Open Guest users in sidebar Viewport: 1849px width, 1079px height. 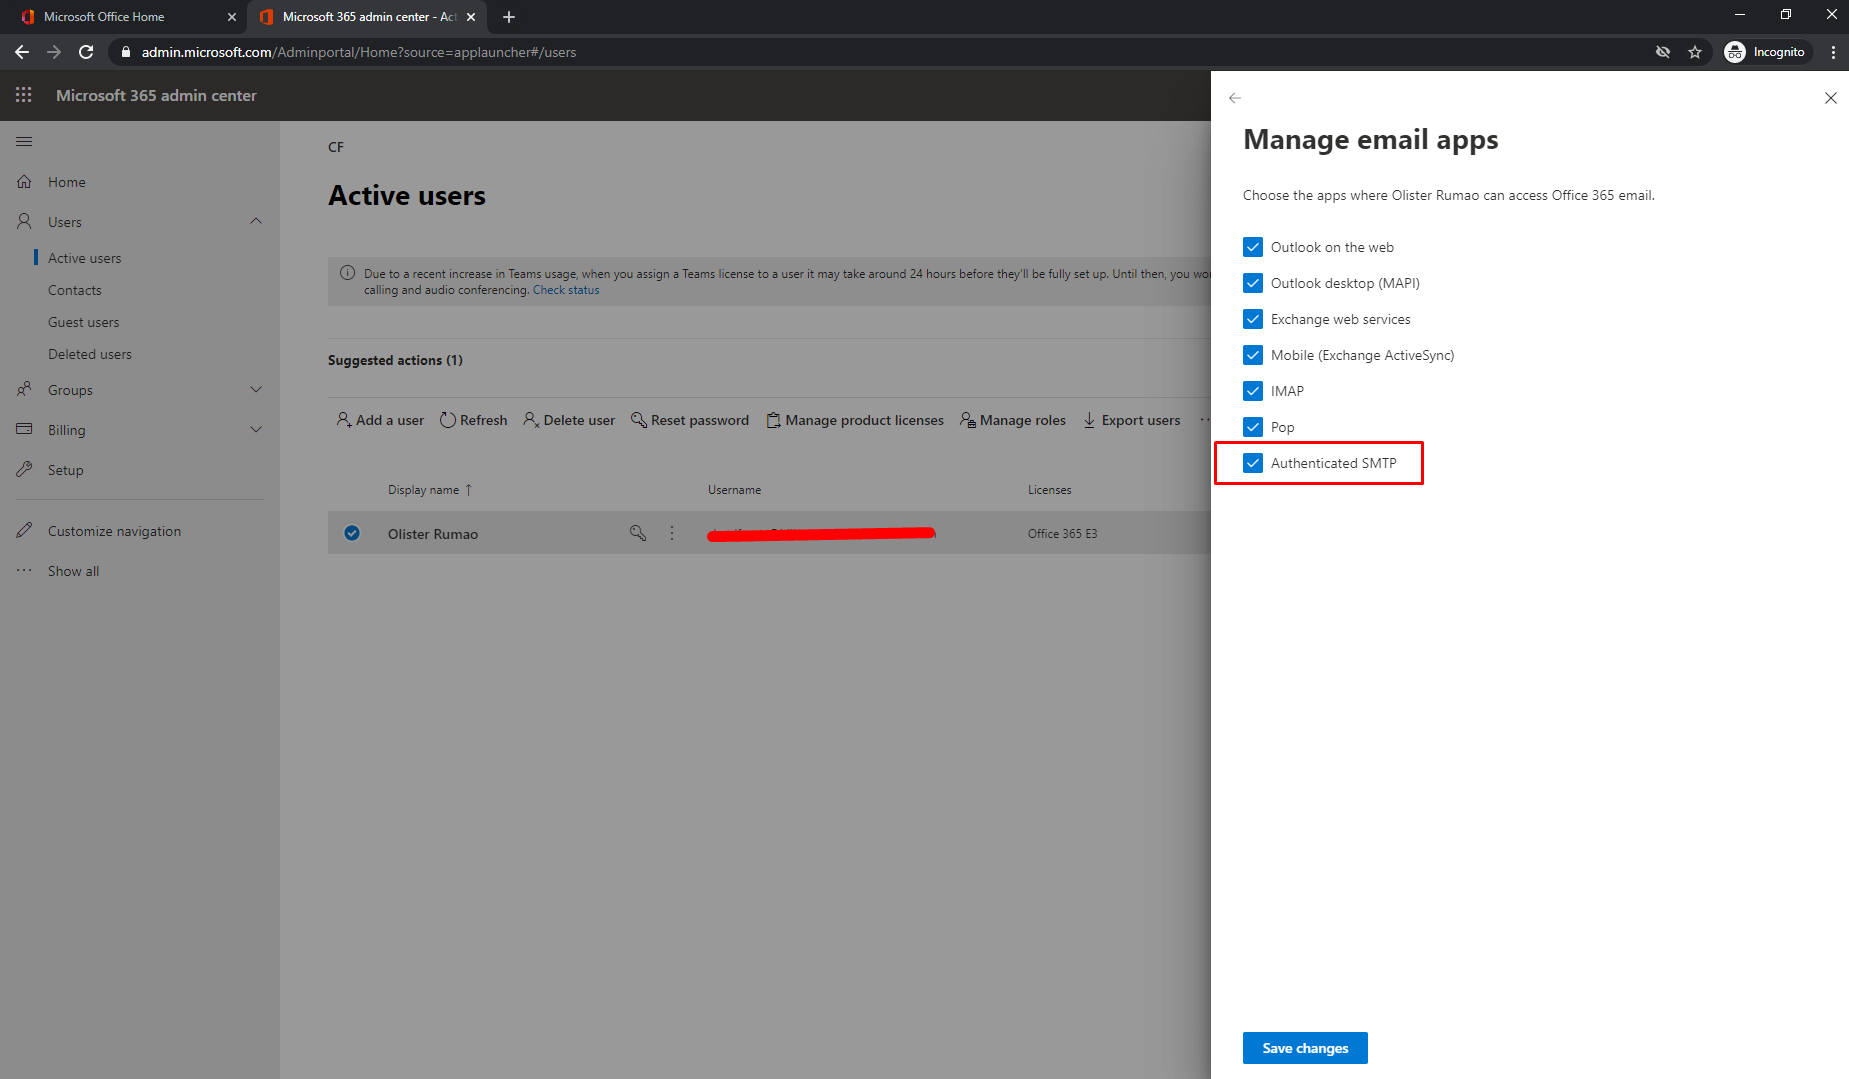pos(83,322)
